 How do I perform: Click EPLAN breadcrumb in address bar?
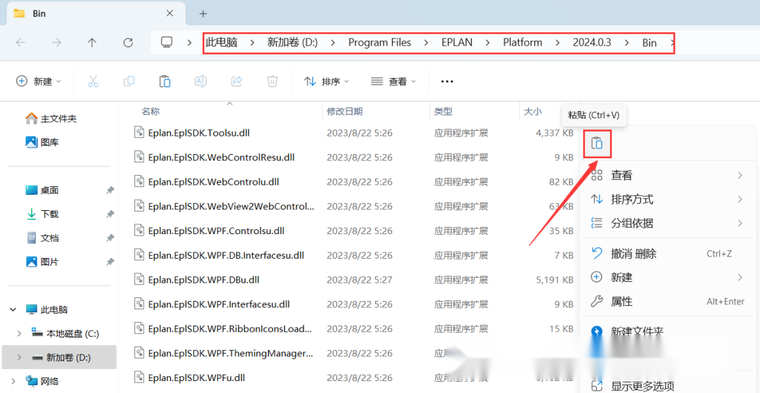coord(457,43)
